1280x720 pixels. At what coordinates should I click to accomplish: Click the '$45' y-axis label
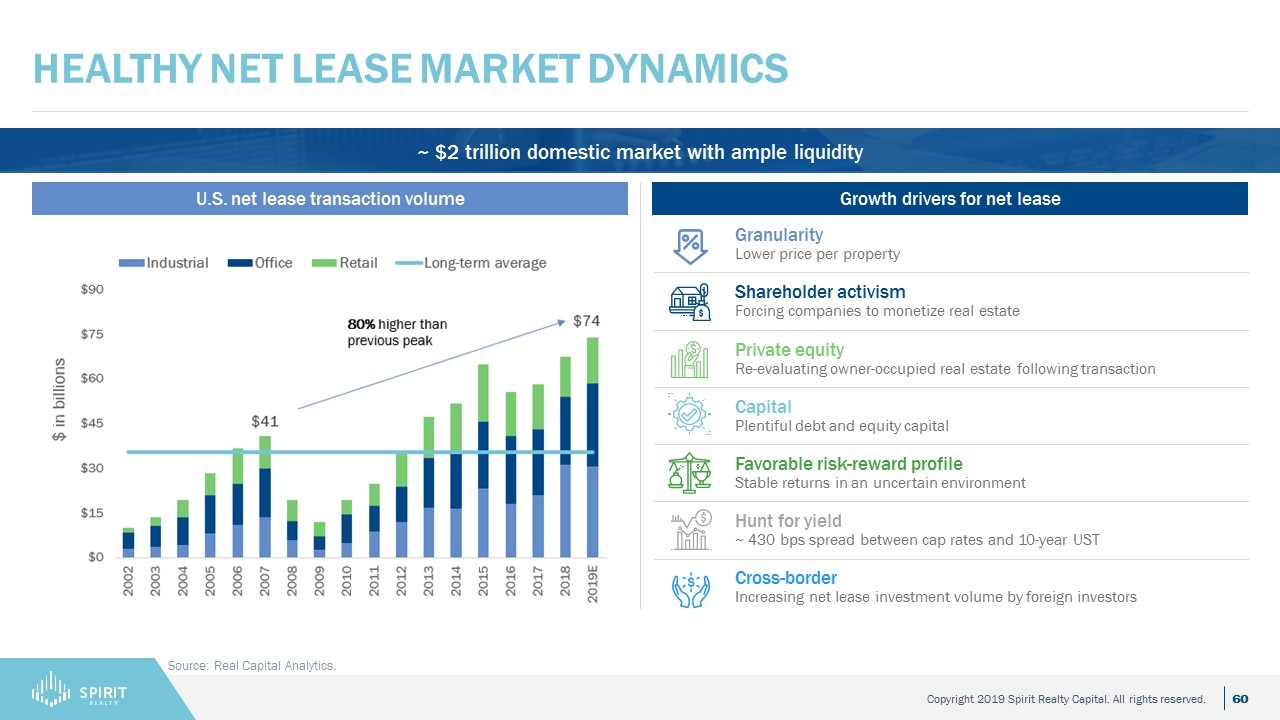point(92,423)
